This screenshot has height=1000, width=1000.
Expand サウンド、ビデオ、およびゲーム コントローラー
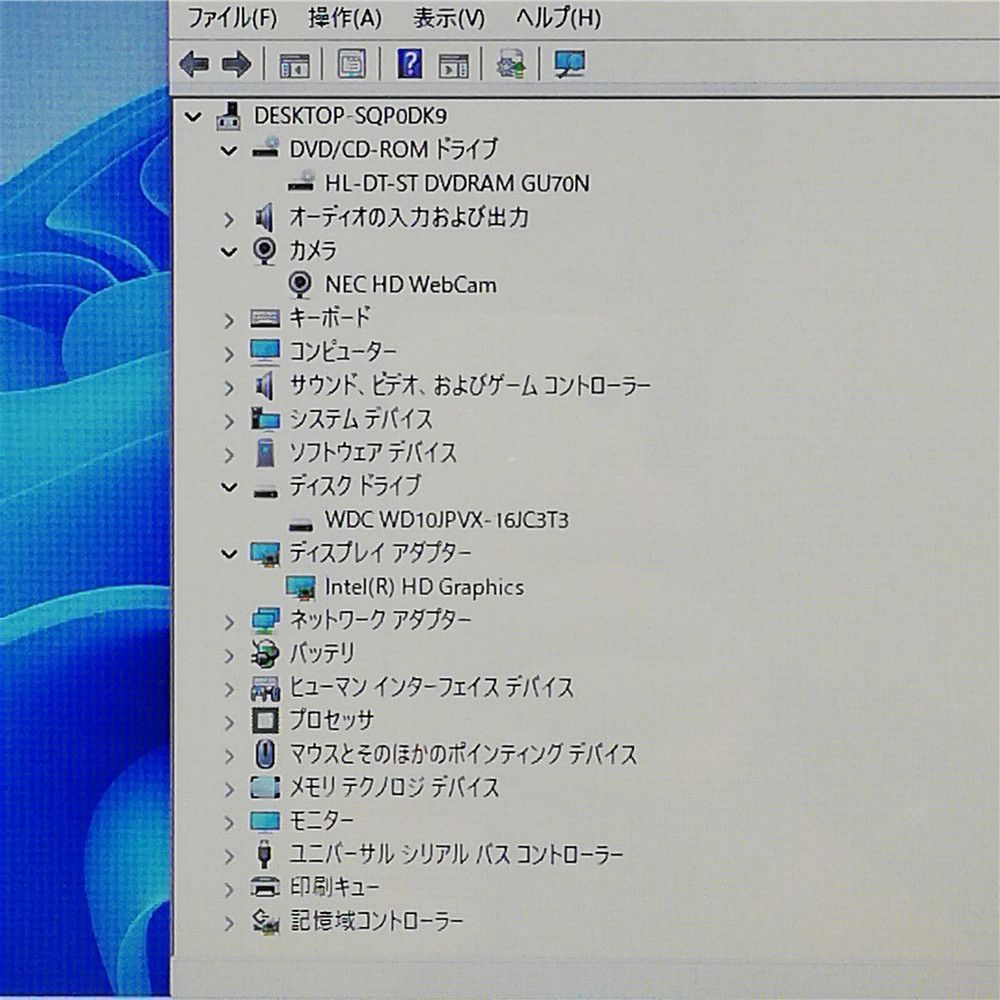tap(228, 387)
